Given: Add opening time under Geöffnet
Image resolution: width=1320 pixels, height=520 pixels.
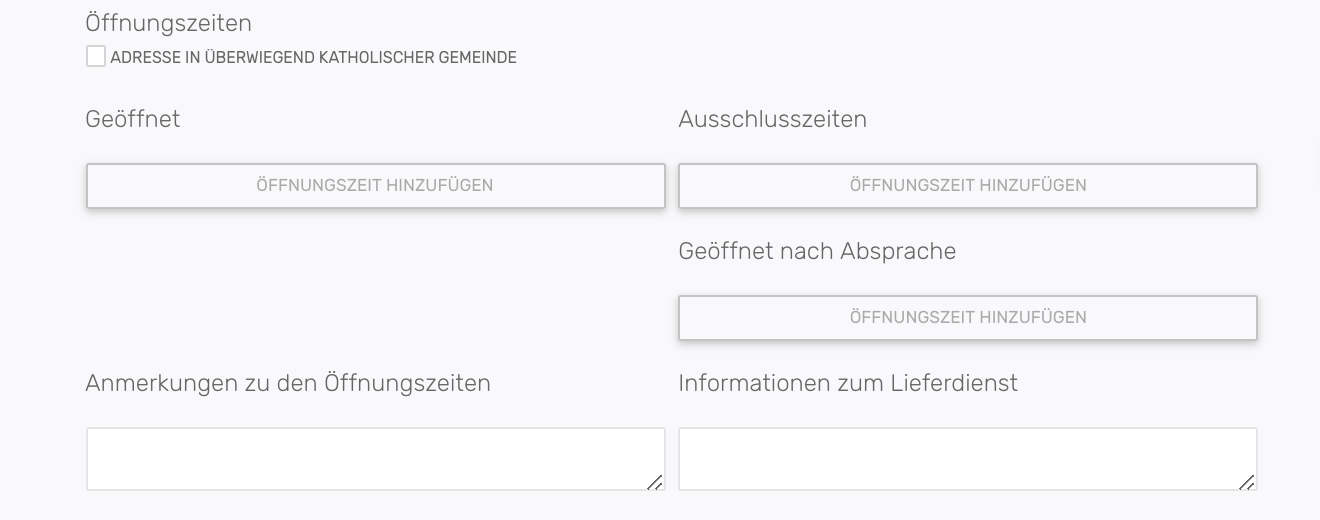Looking at the screenshot, I should (x=375, y=186).
